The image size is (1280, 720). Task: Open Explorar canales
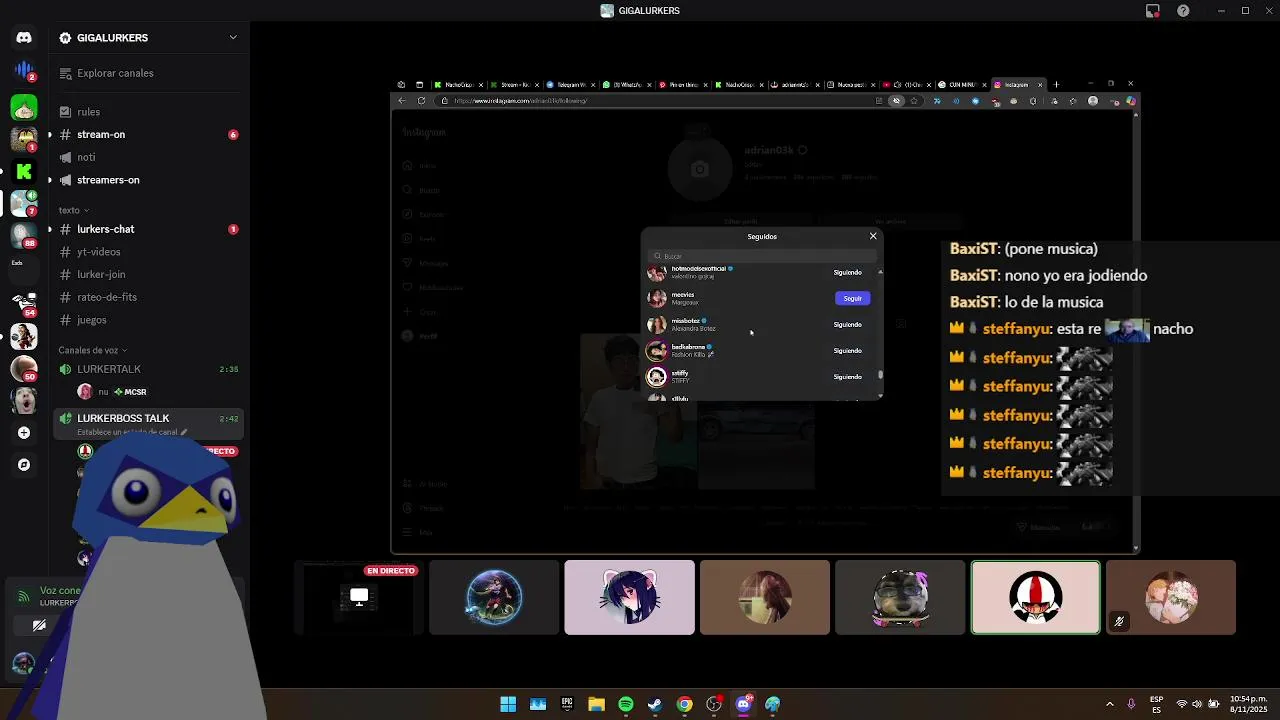coord(148,73)
